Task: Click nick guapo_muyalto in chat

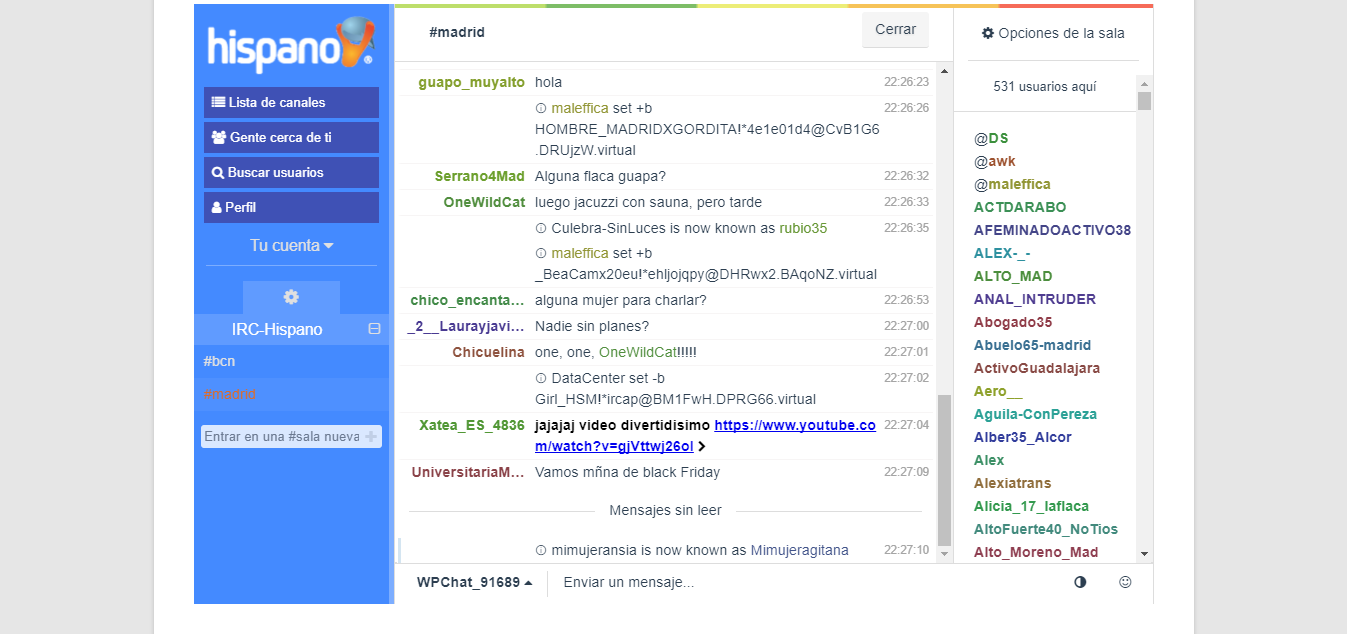Action: 471,82
